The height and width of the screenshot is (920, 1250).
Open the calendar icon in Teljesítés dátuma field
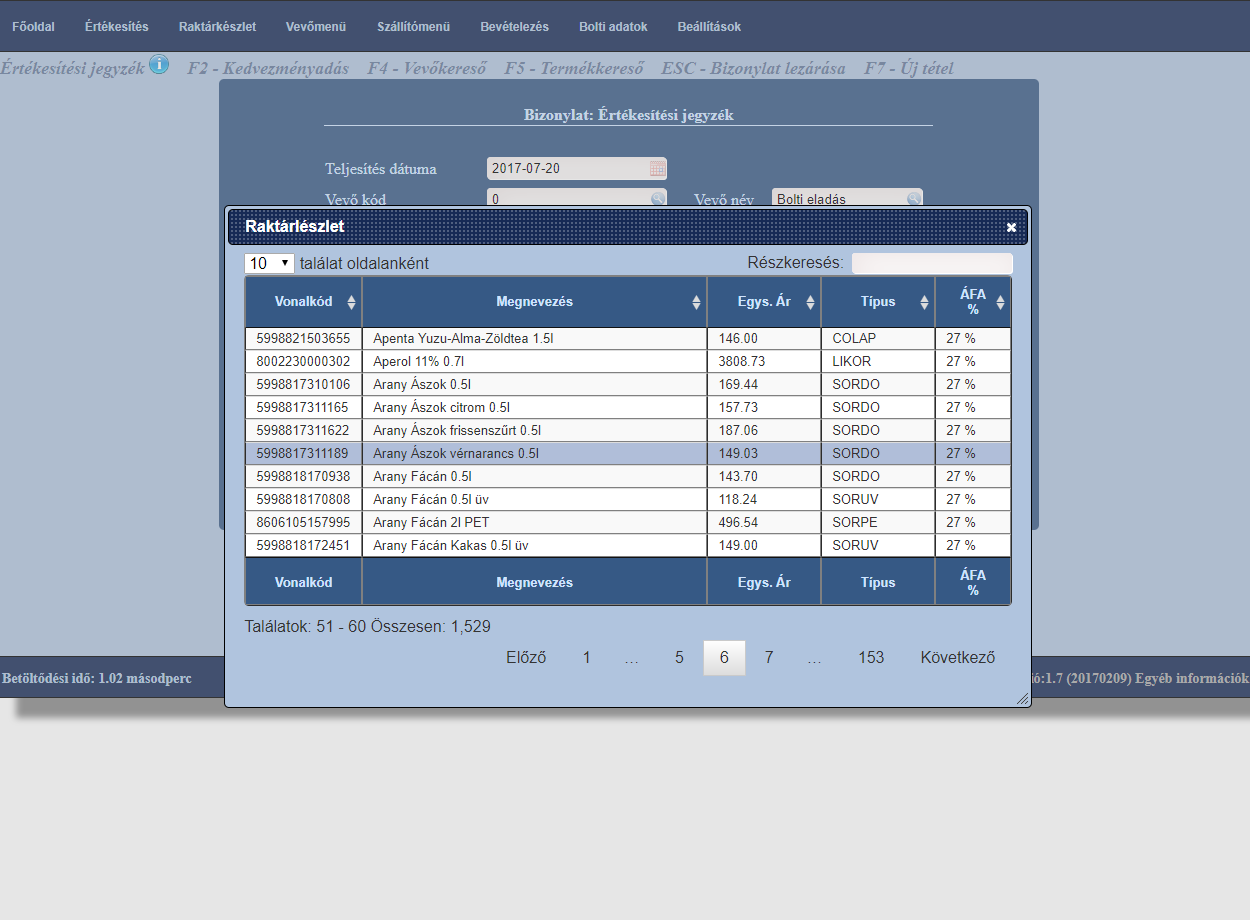tap(657, 168)
